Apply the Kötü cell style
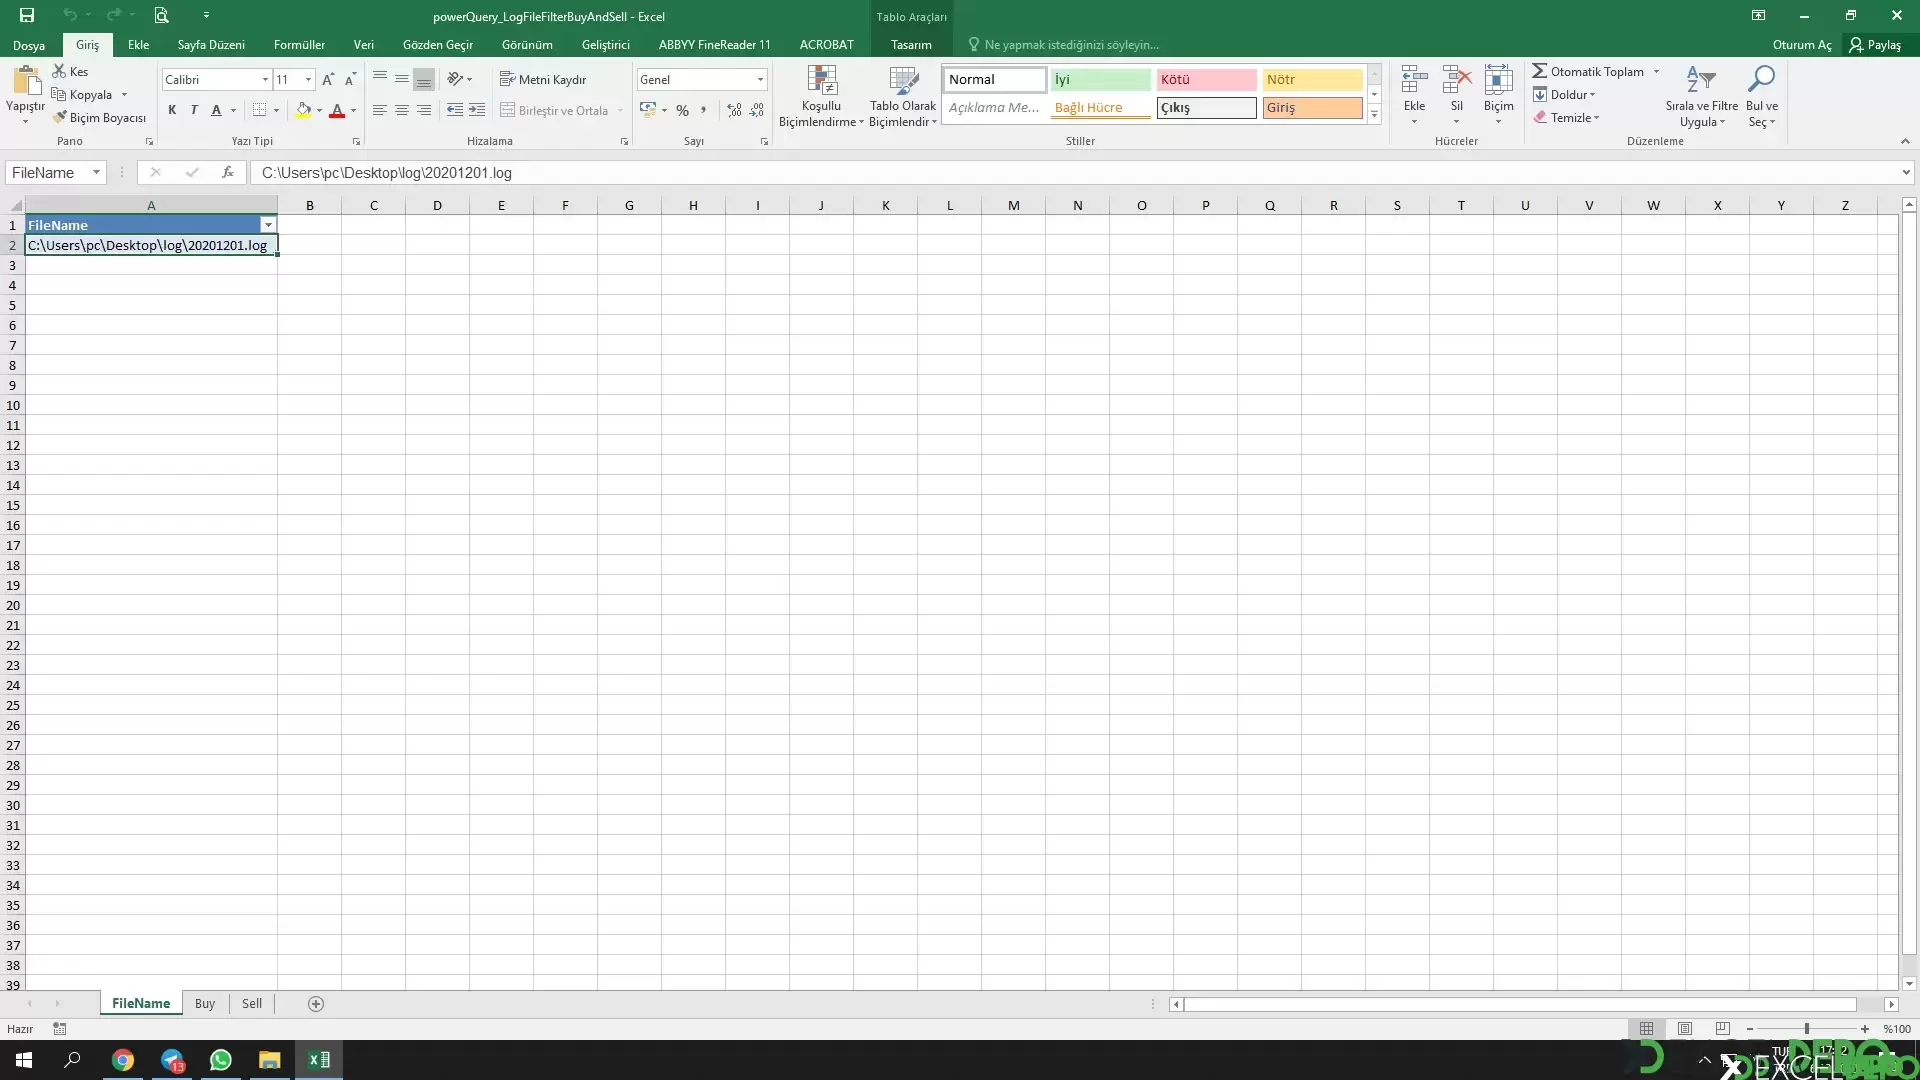 click(1206, 79)
